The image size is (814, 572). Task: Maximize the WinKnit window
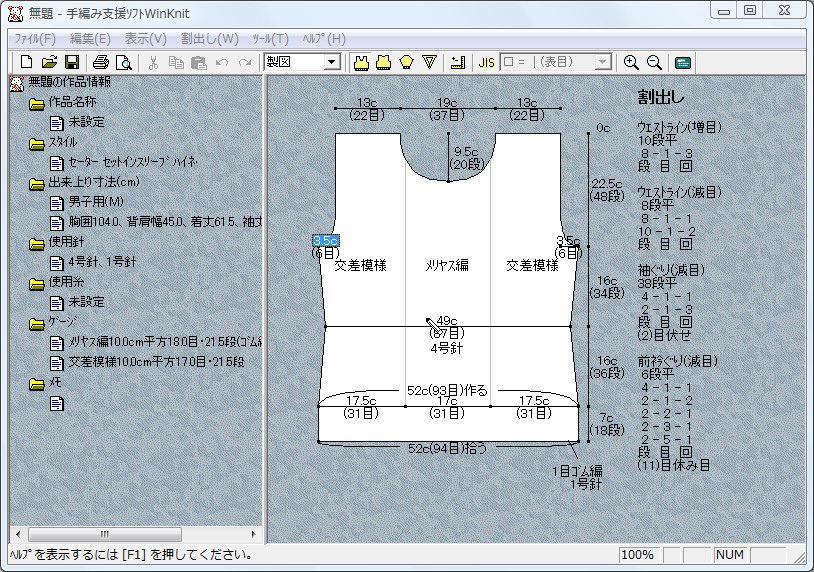750,10
